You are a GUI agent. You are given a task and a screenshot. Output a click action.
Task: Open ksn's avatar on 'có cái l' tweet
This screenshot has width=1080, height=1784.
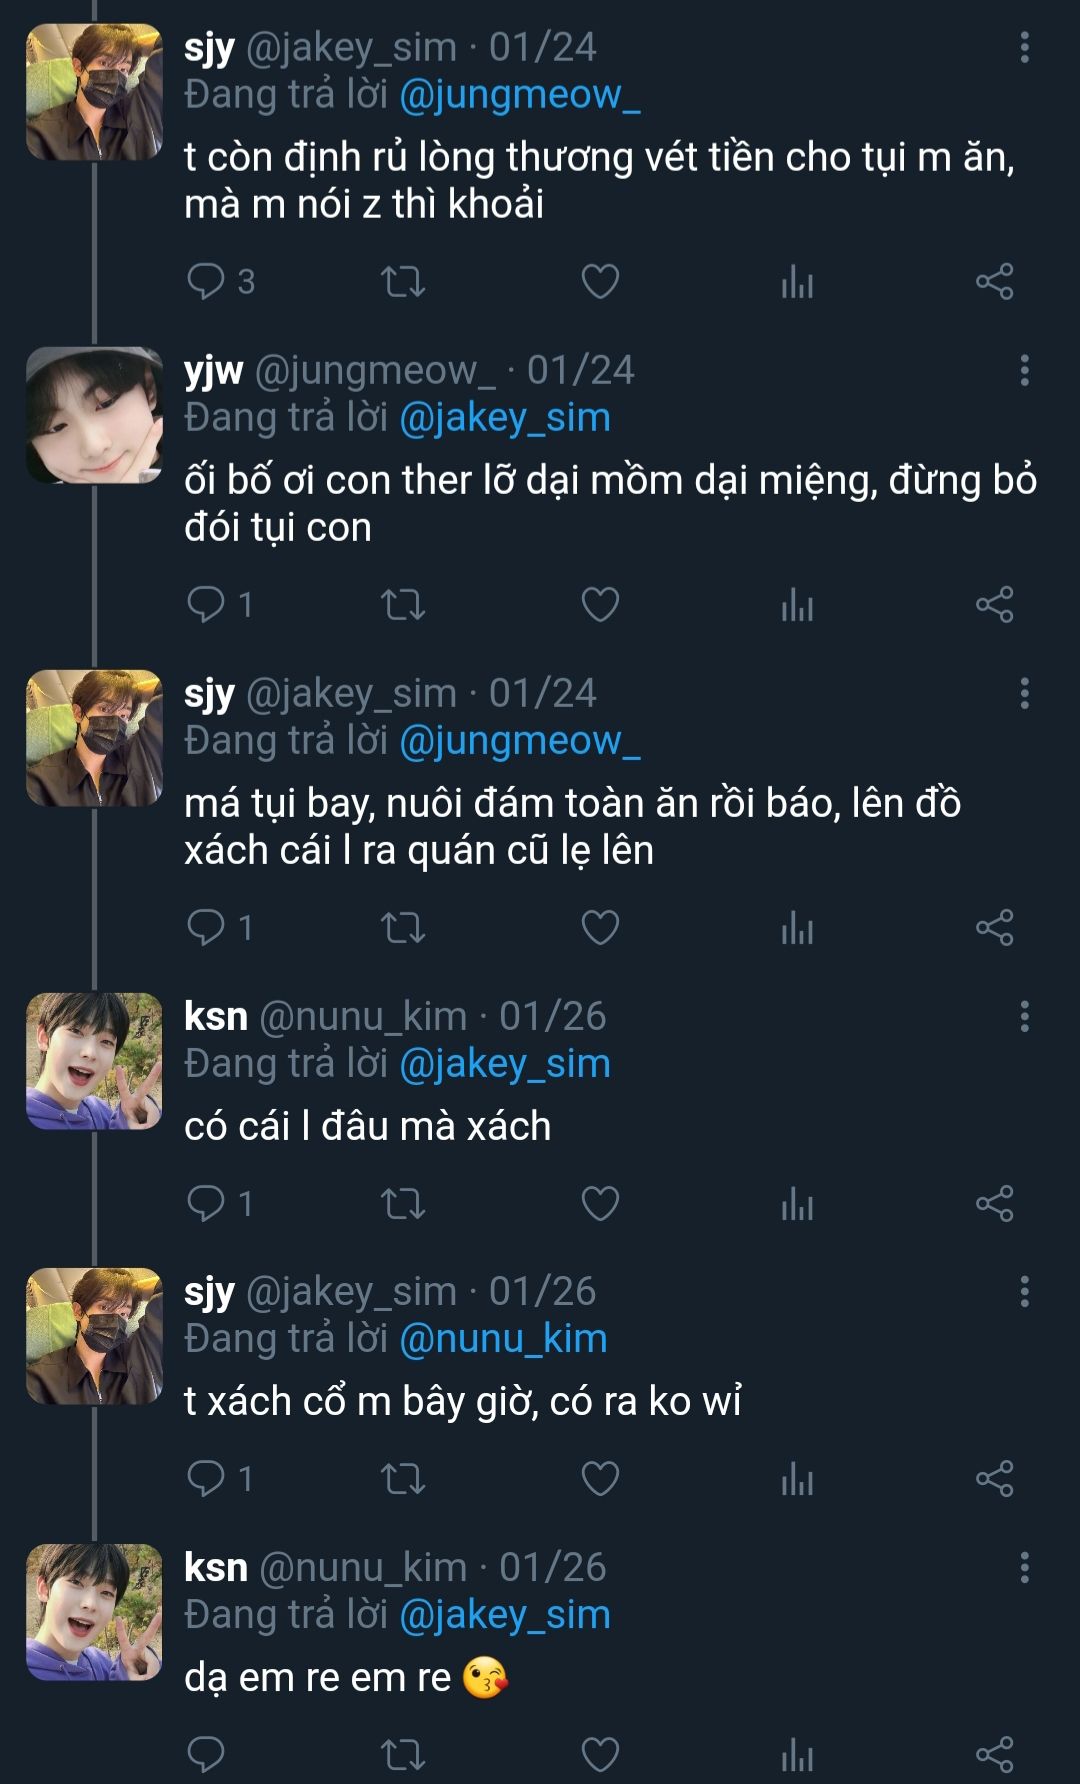pyautogui.click(x=94, y=1061)
